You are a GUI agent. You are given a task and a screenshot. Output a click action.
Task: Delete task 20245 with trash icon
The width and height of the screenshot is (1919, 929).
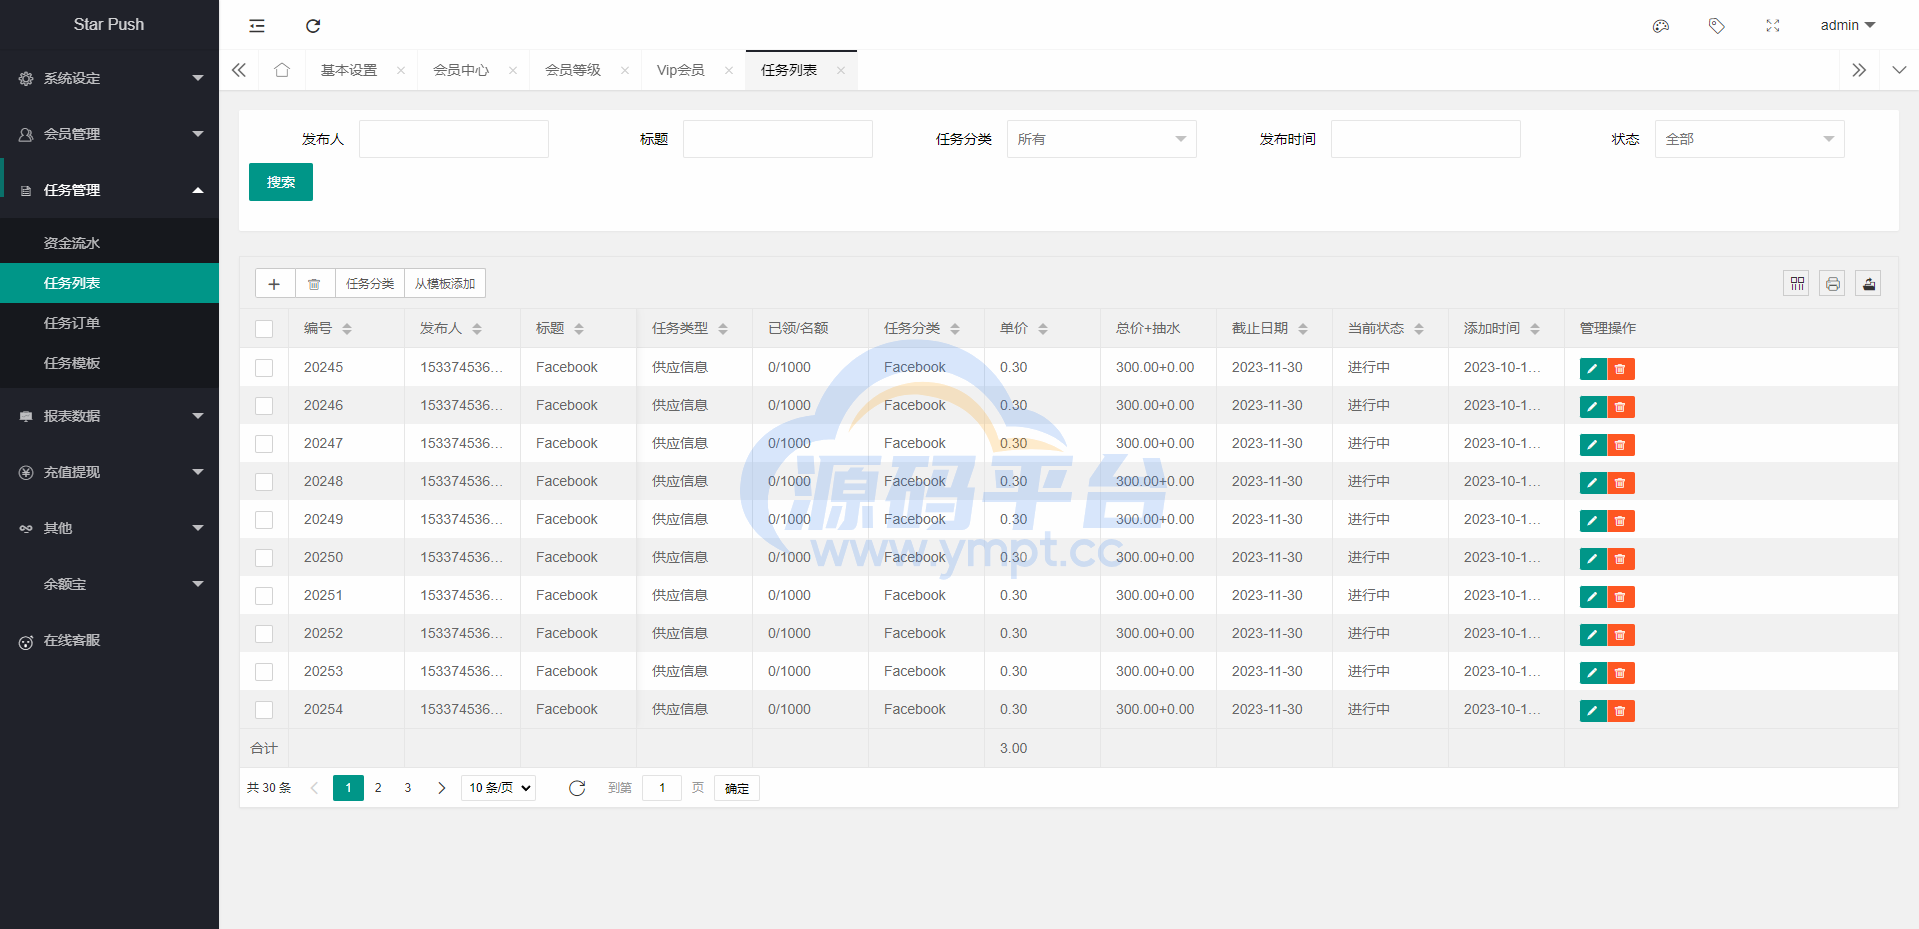tap(1621, 369)
